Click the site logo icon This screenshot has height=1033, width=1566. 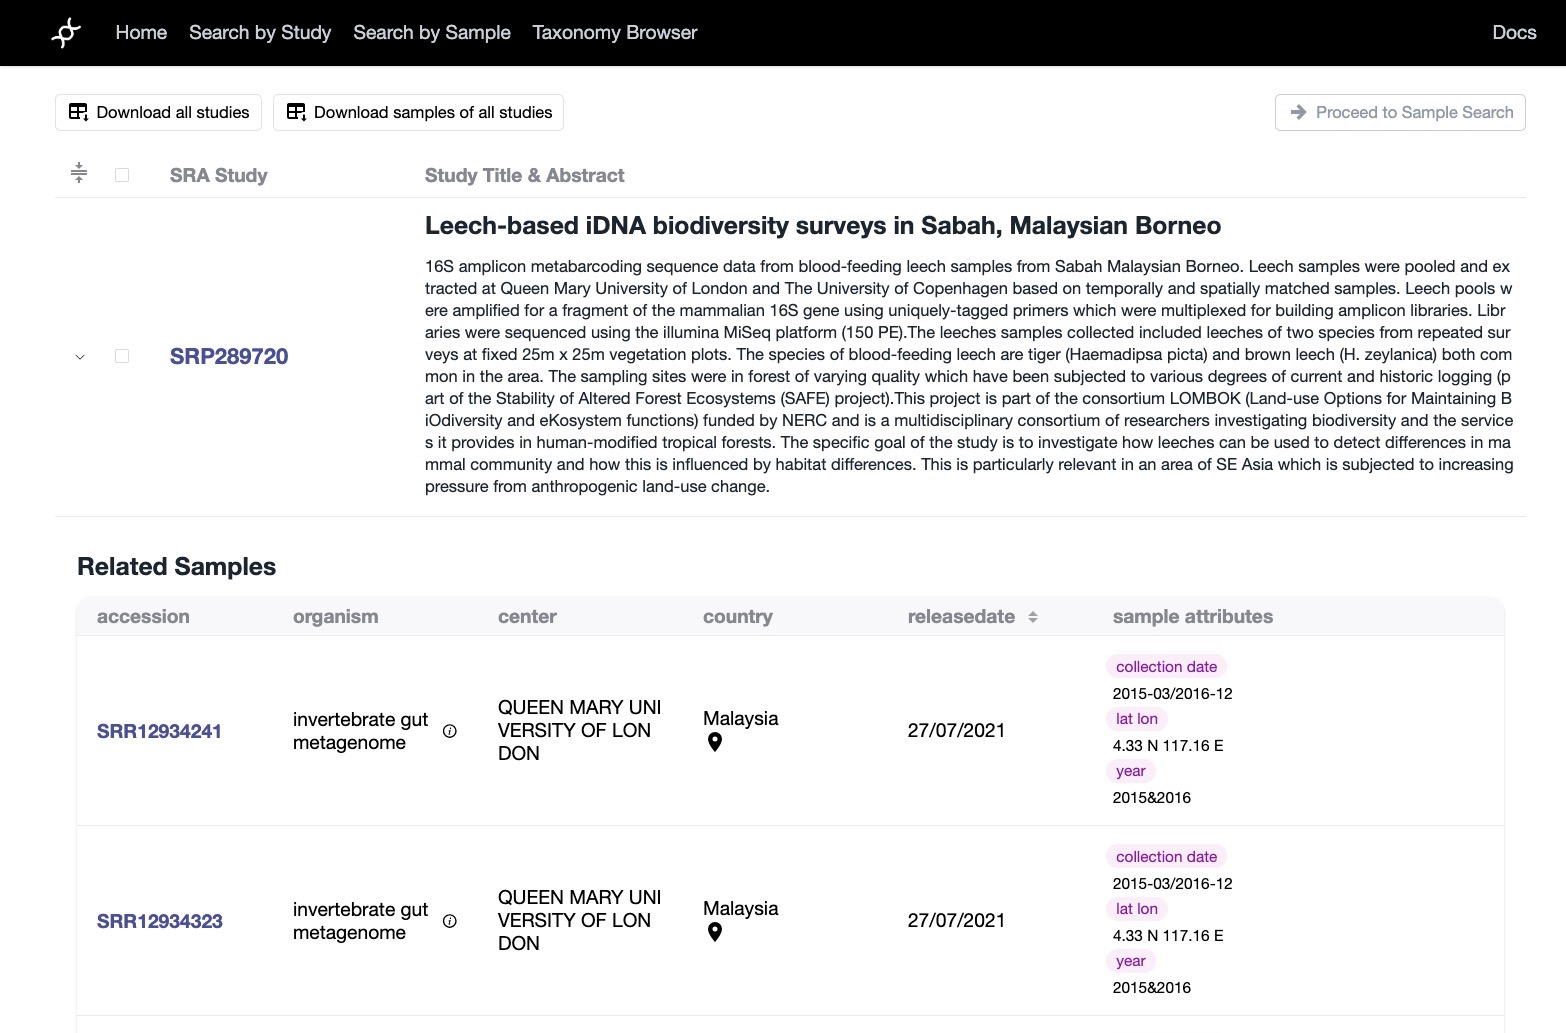coord(66,33)
